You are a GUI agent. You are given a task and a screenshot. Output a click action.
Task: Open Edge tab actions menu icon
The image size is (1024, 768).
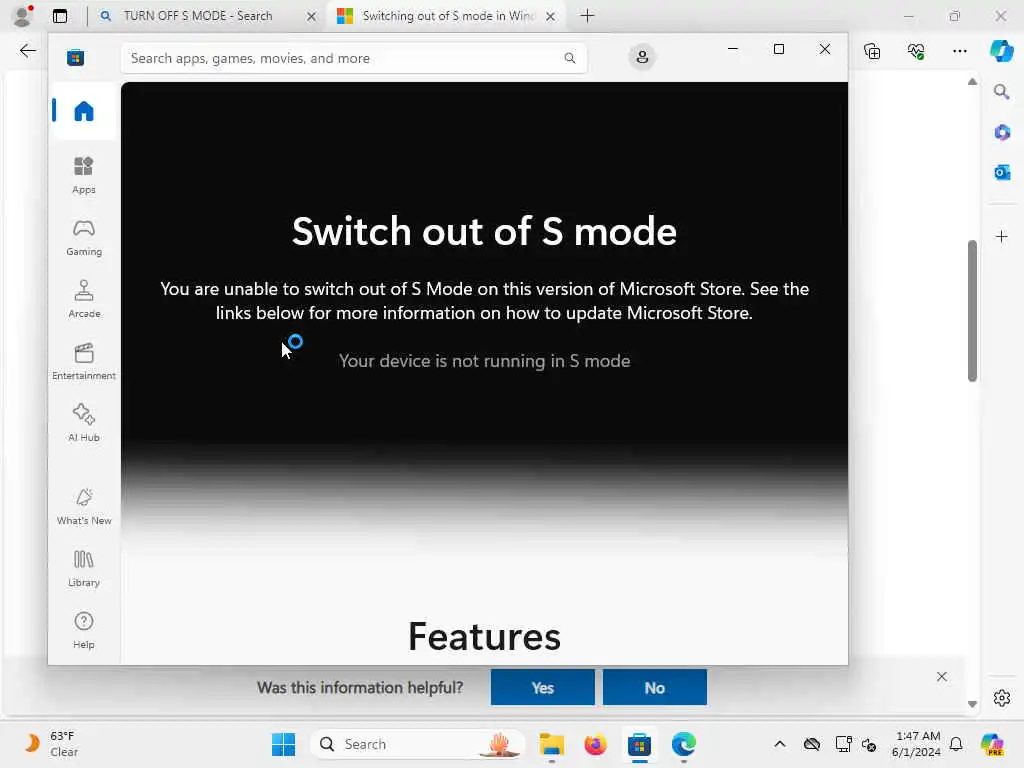[60, 16]
